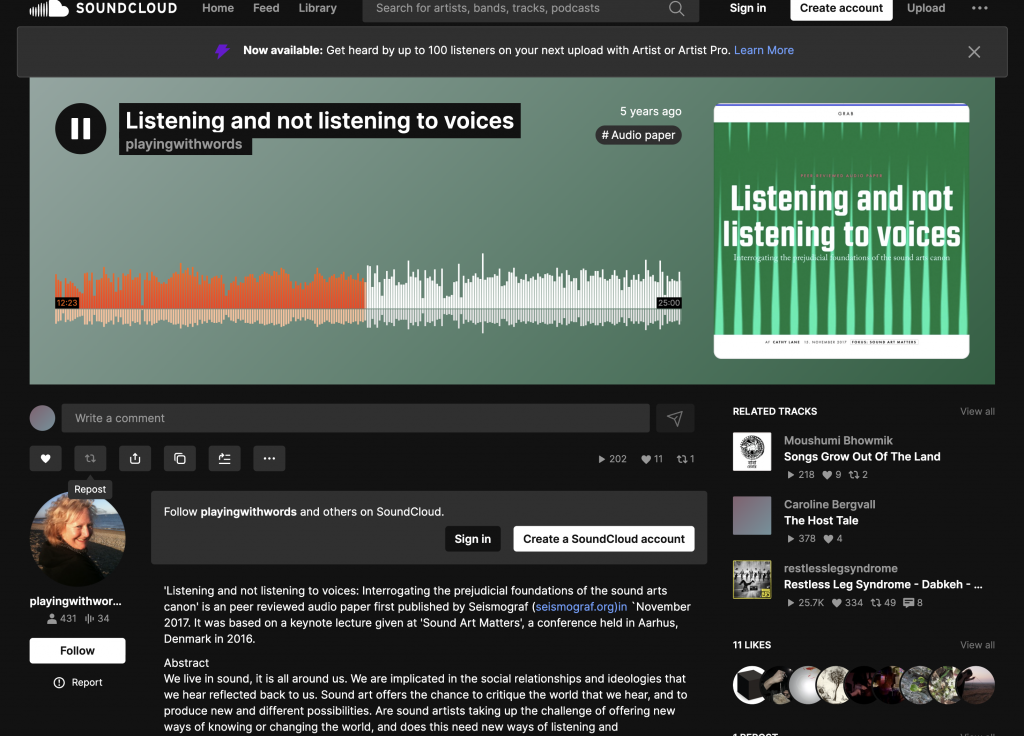Type in the Write a comment field
This screenshot has width=1024, height=736.
pyautogui.click(x=355, y=418)
